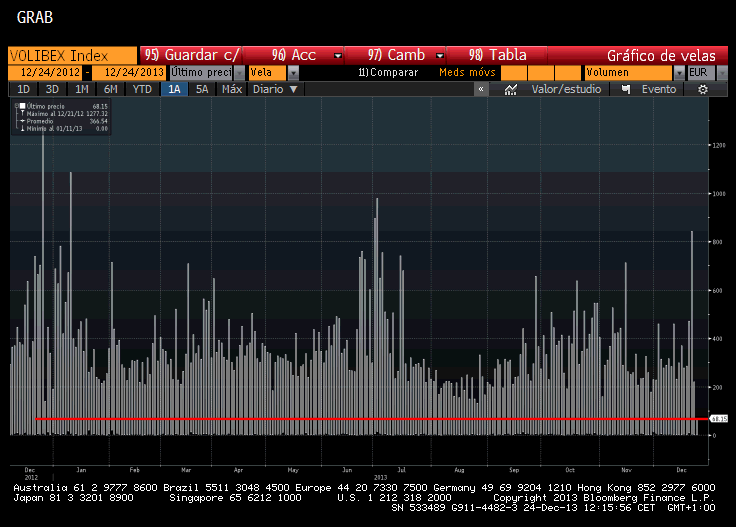Screen dimensions: 736x527
Task: Click the GRAB title text
Action: click(x=35, y=18)
